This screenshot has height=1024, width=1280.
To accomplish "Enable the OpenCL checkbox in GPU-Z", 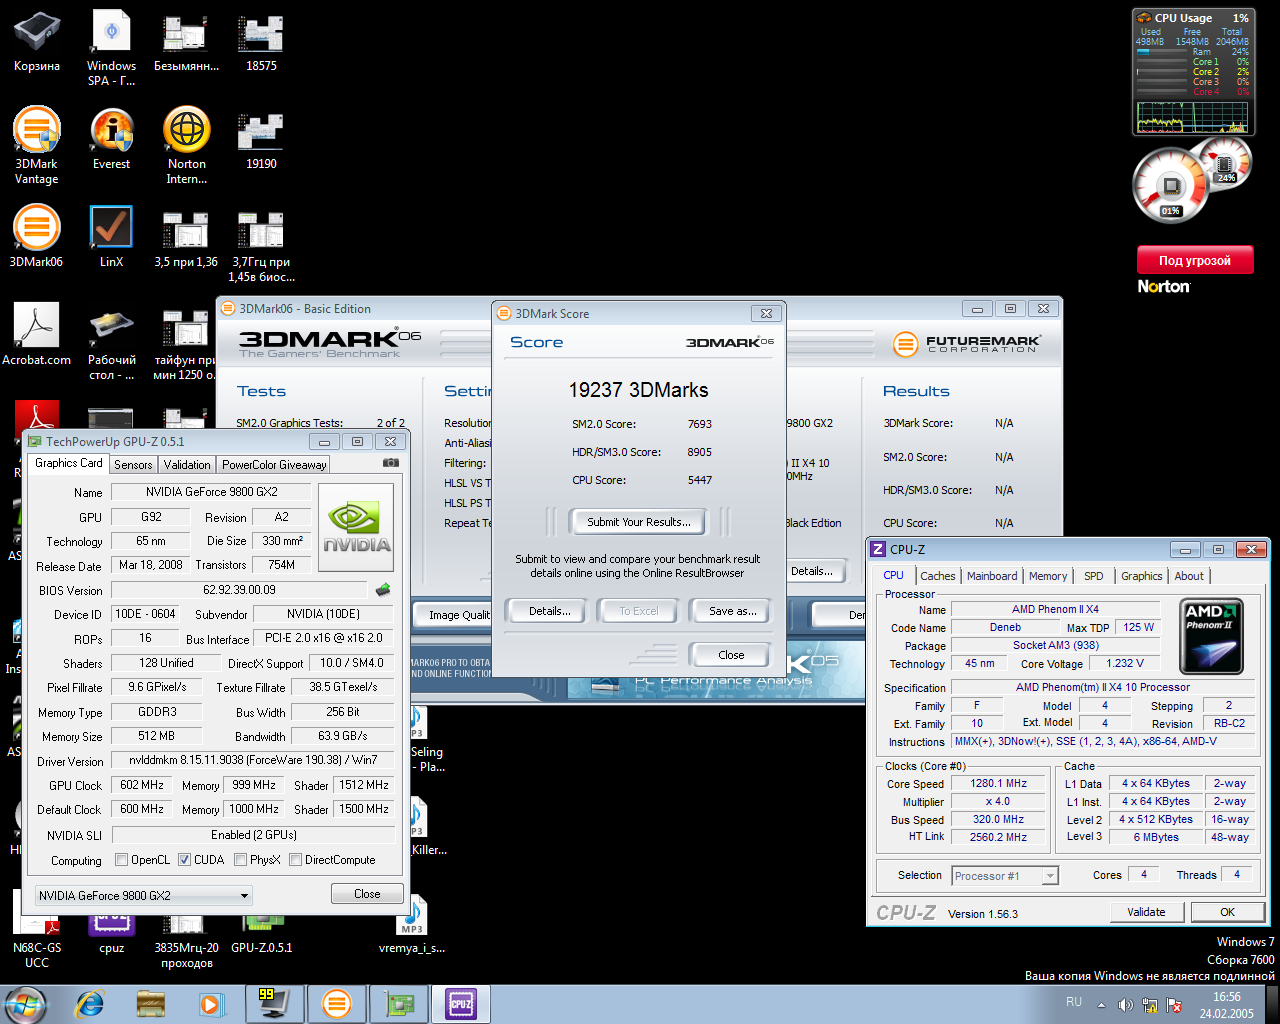I will 122,860.
